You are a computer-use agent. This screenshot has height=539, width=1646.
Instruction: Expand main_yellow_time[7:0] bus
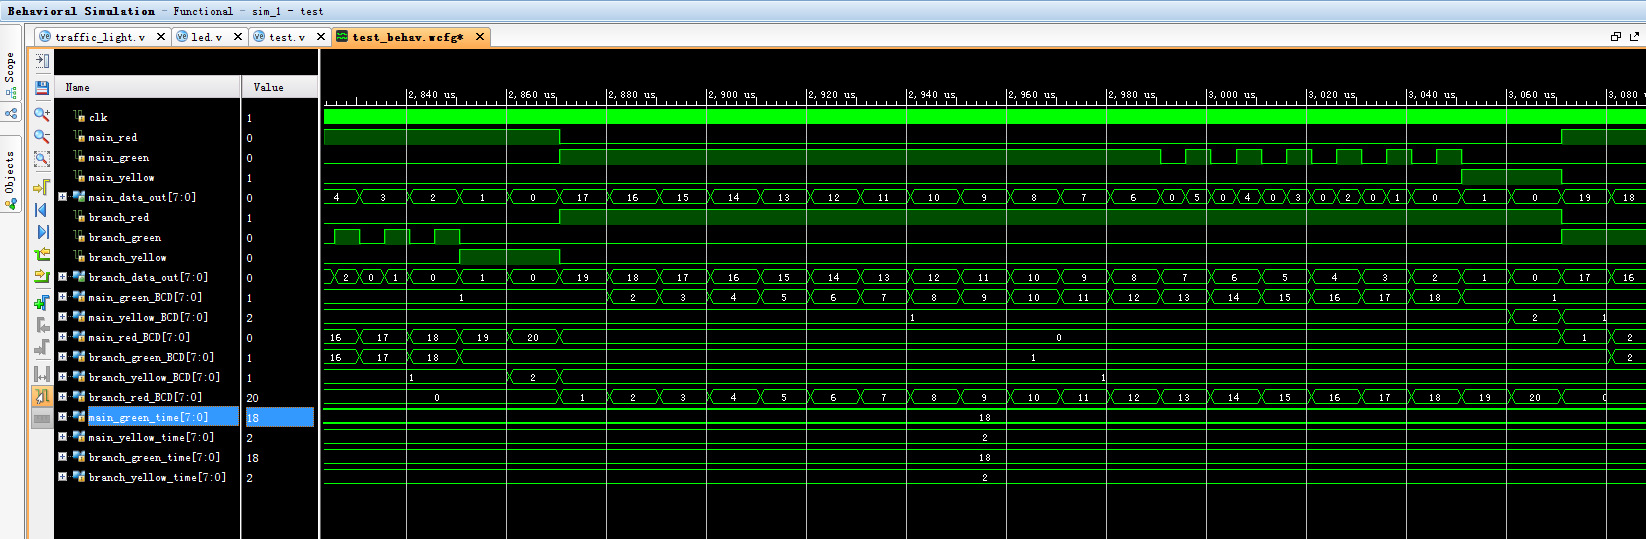coord(62,437)
